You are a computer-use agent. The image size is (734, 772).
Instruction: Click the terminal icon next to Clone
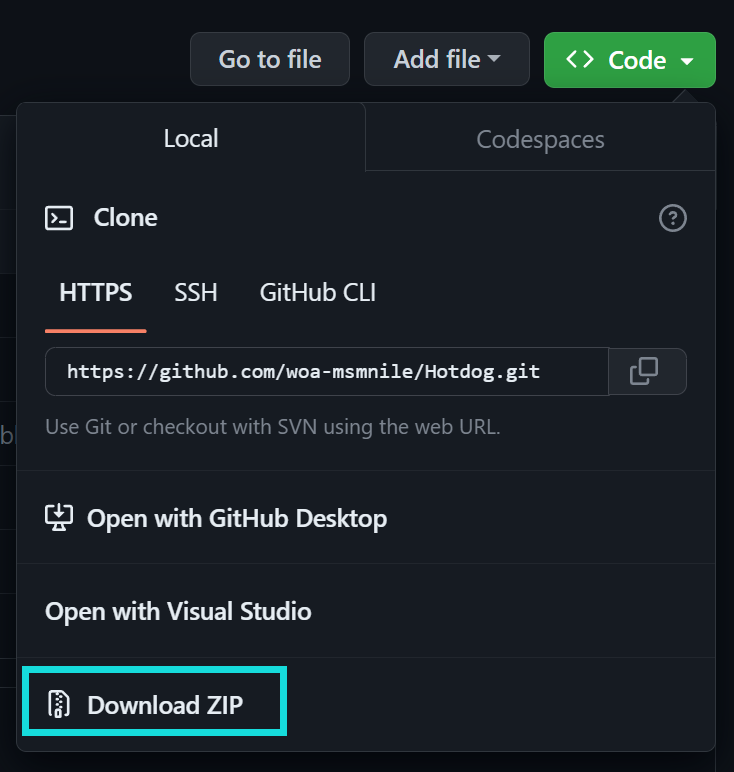coord(59,218)
